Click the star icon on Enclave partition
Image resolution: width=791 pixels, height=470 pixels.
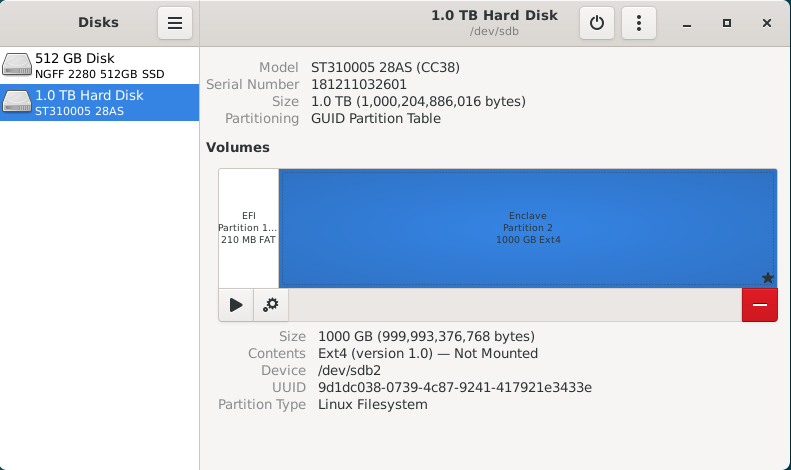(767, 278)
